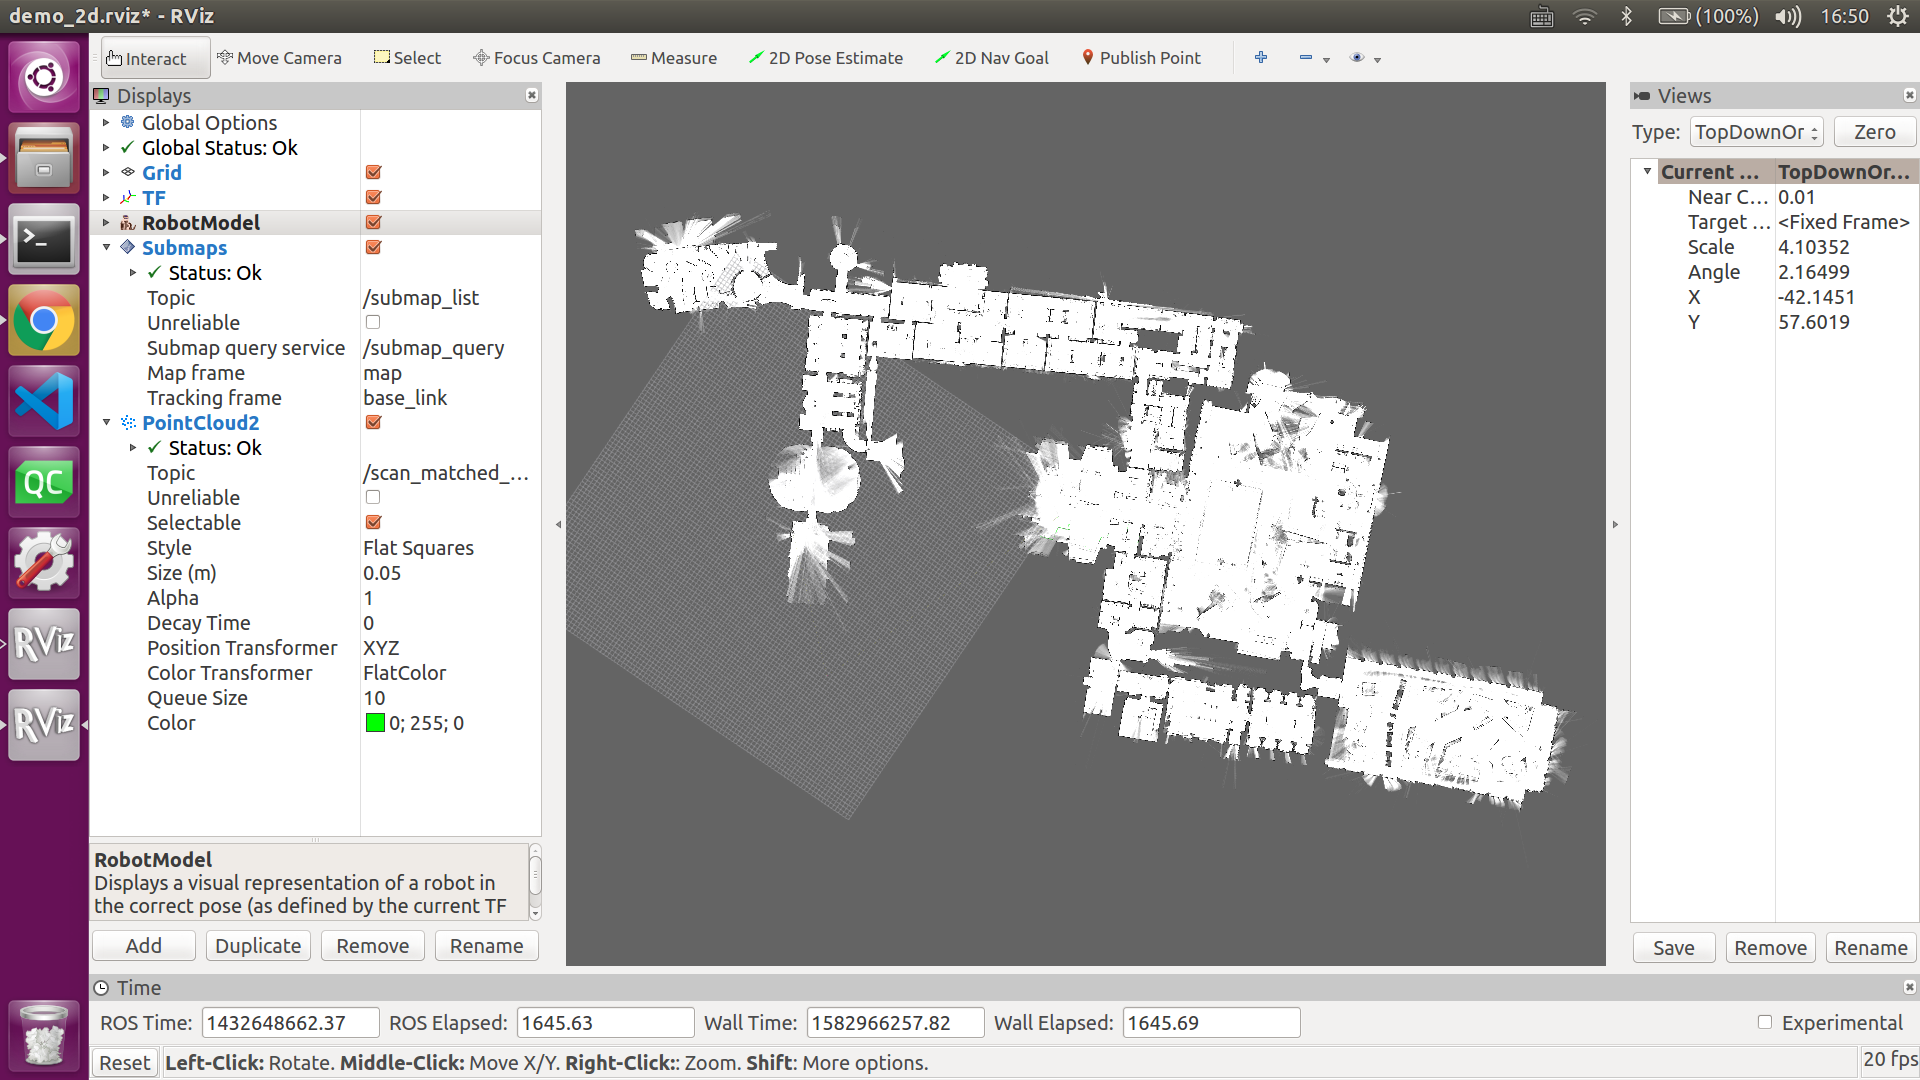Image resolution: width=1920 pixels, height=1080 pixels.
Task: Click the Focus Camera tool
Action: (x=536, y=57)
